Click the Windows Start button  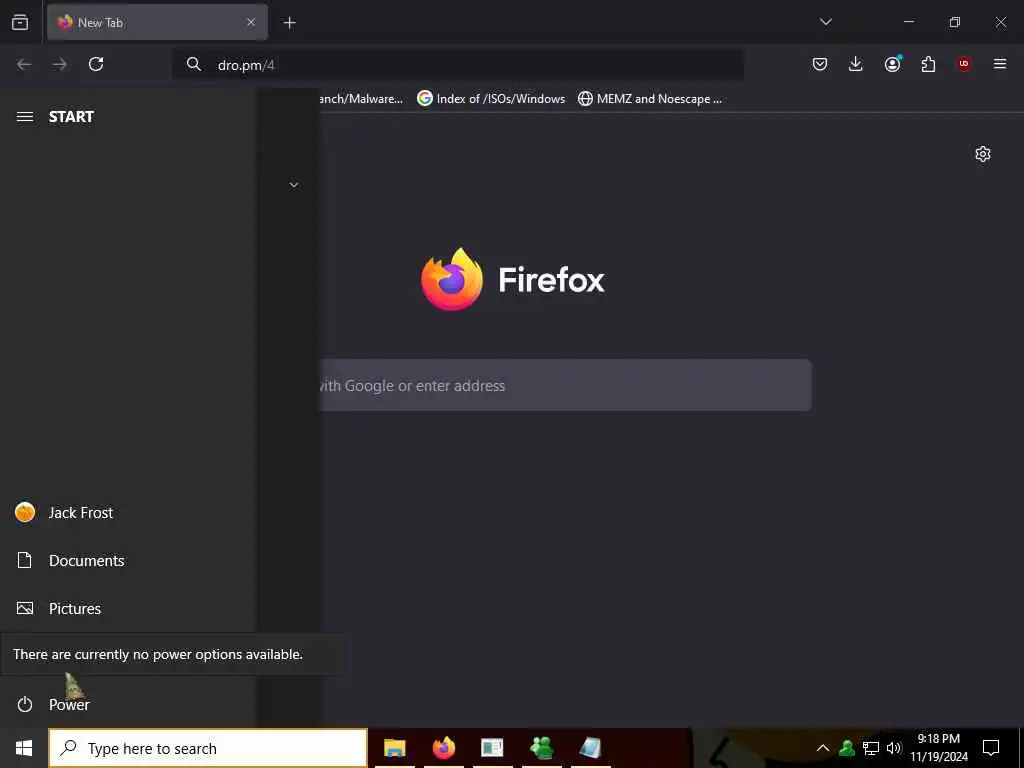pos(24,748)
